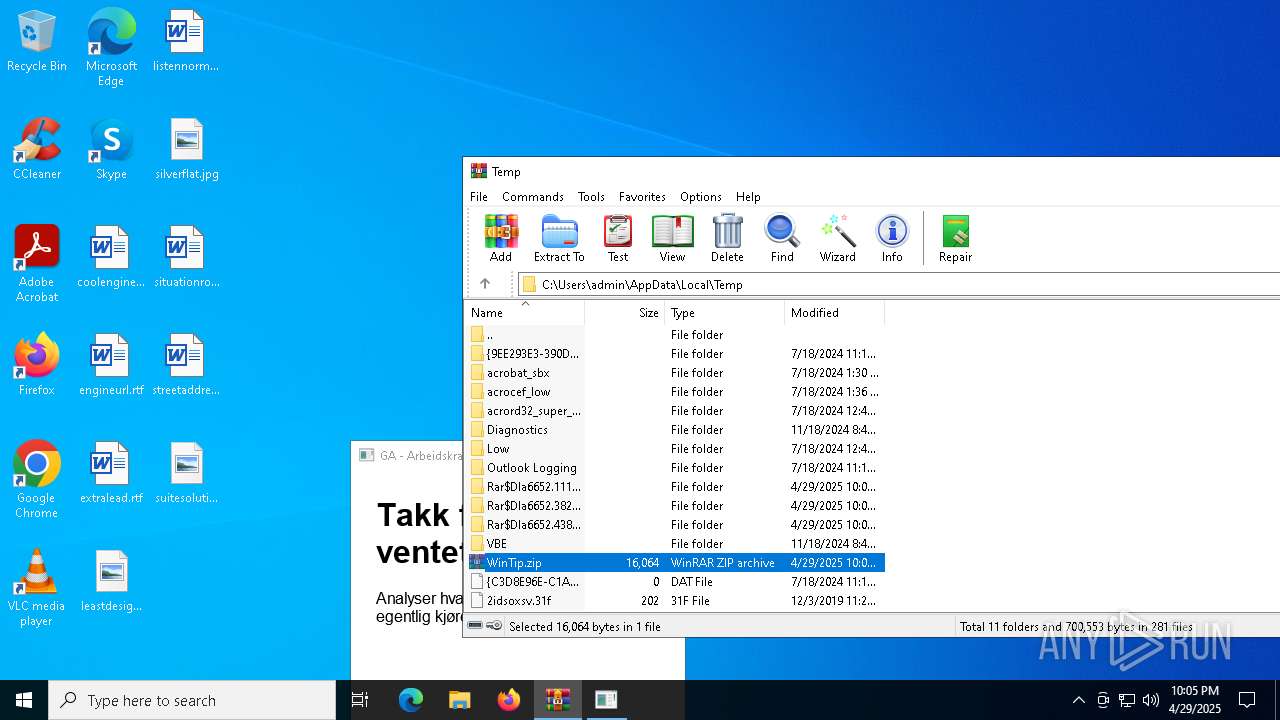Image resolution: width=1280 pixels, height=720 pixels.
Task: Select the acrocef_low folder
Action: [675, 392]
